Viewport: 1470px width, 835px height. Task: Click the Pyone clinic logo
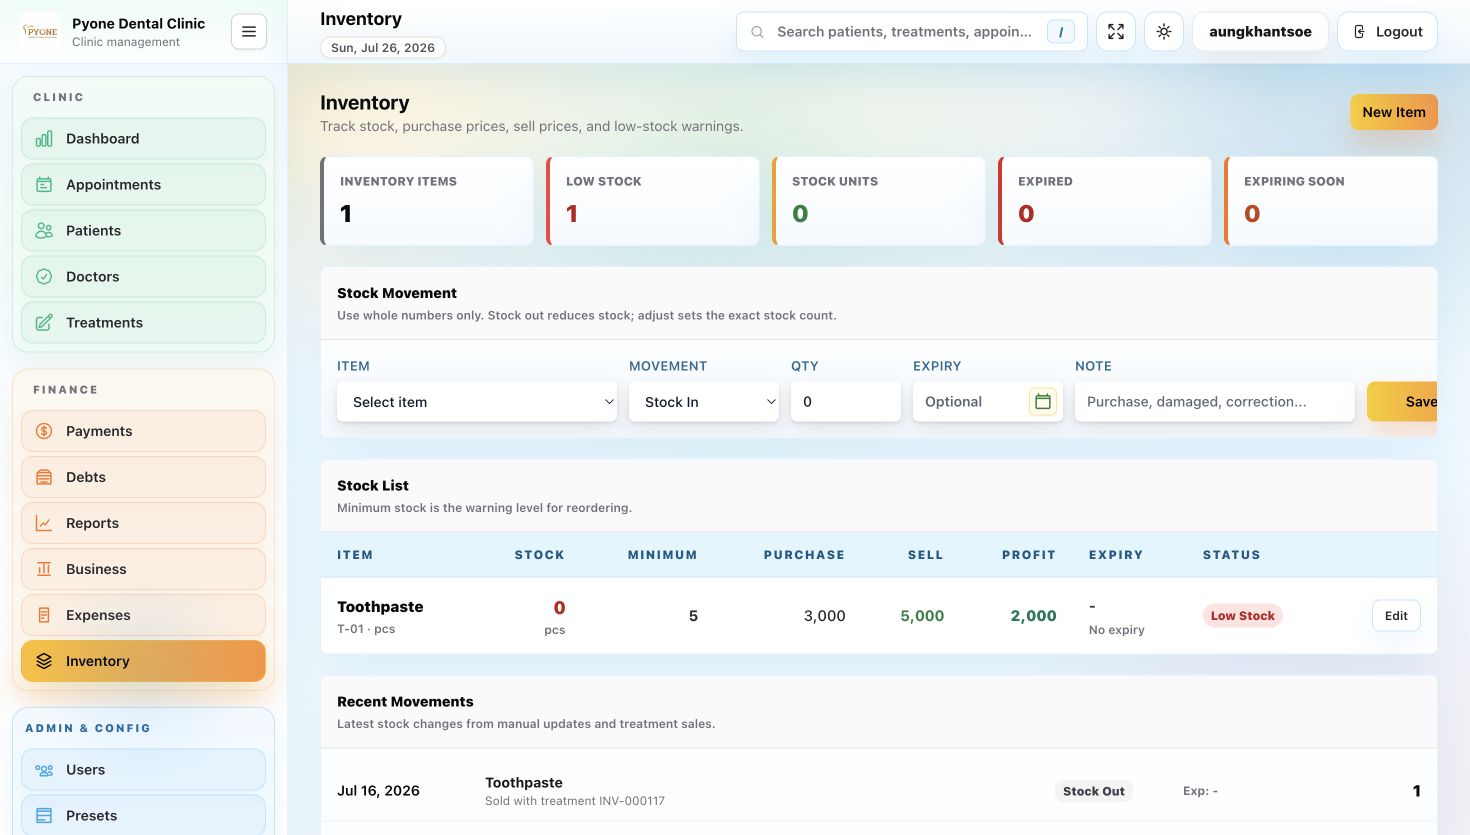(41, 31)
